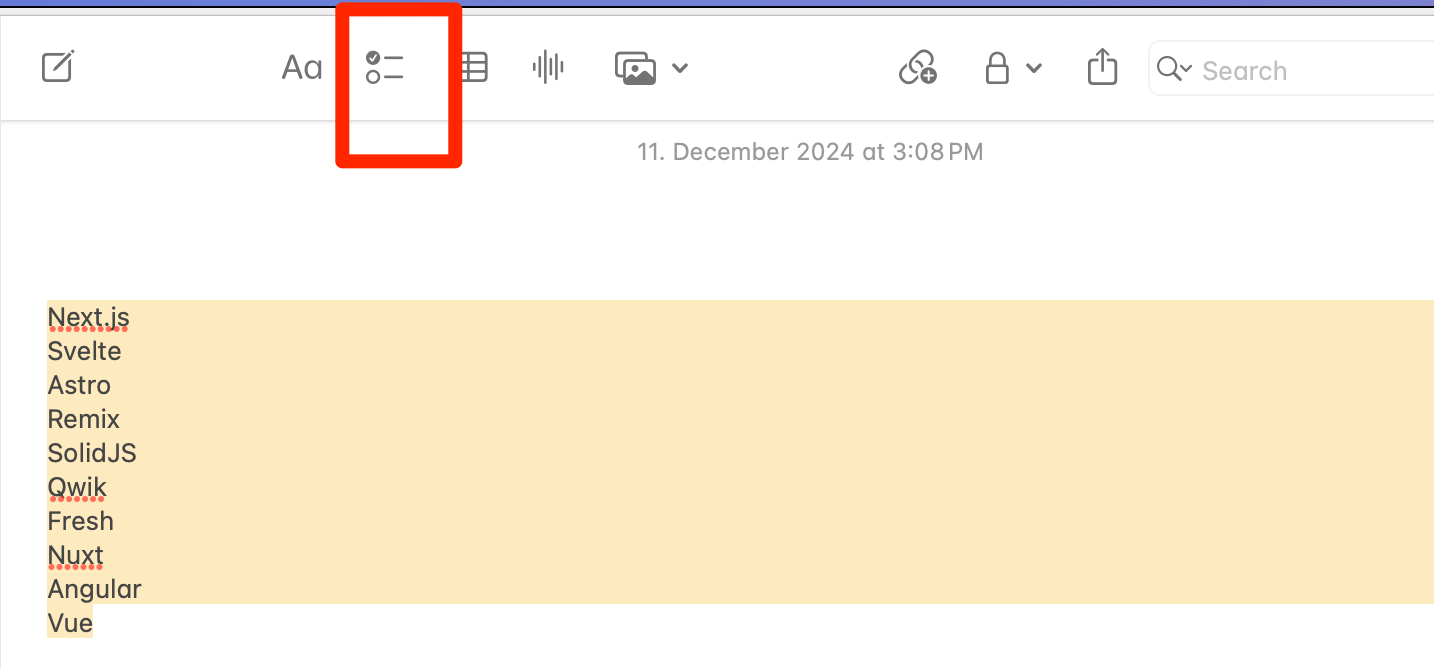The width and height of the screenshot is (1434, 668).
Task: Start an audio recording with waveform icon
Action: 548,68
